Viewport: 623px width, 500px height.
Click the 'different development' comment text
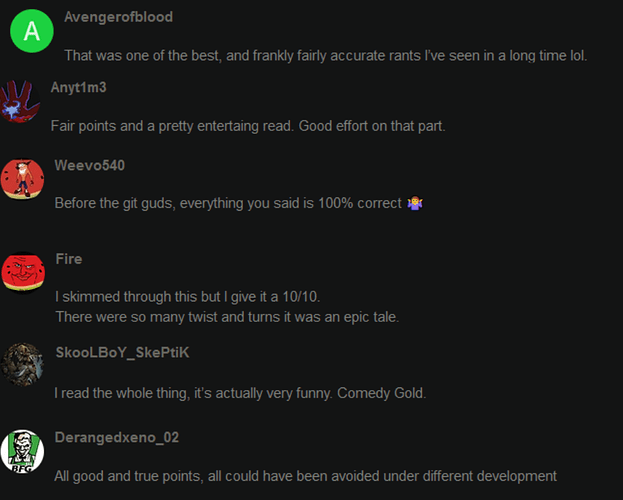(305, 476)
